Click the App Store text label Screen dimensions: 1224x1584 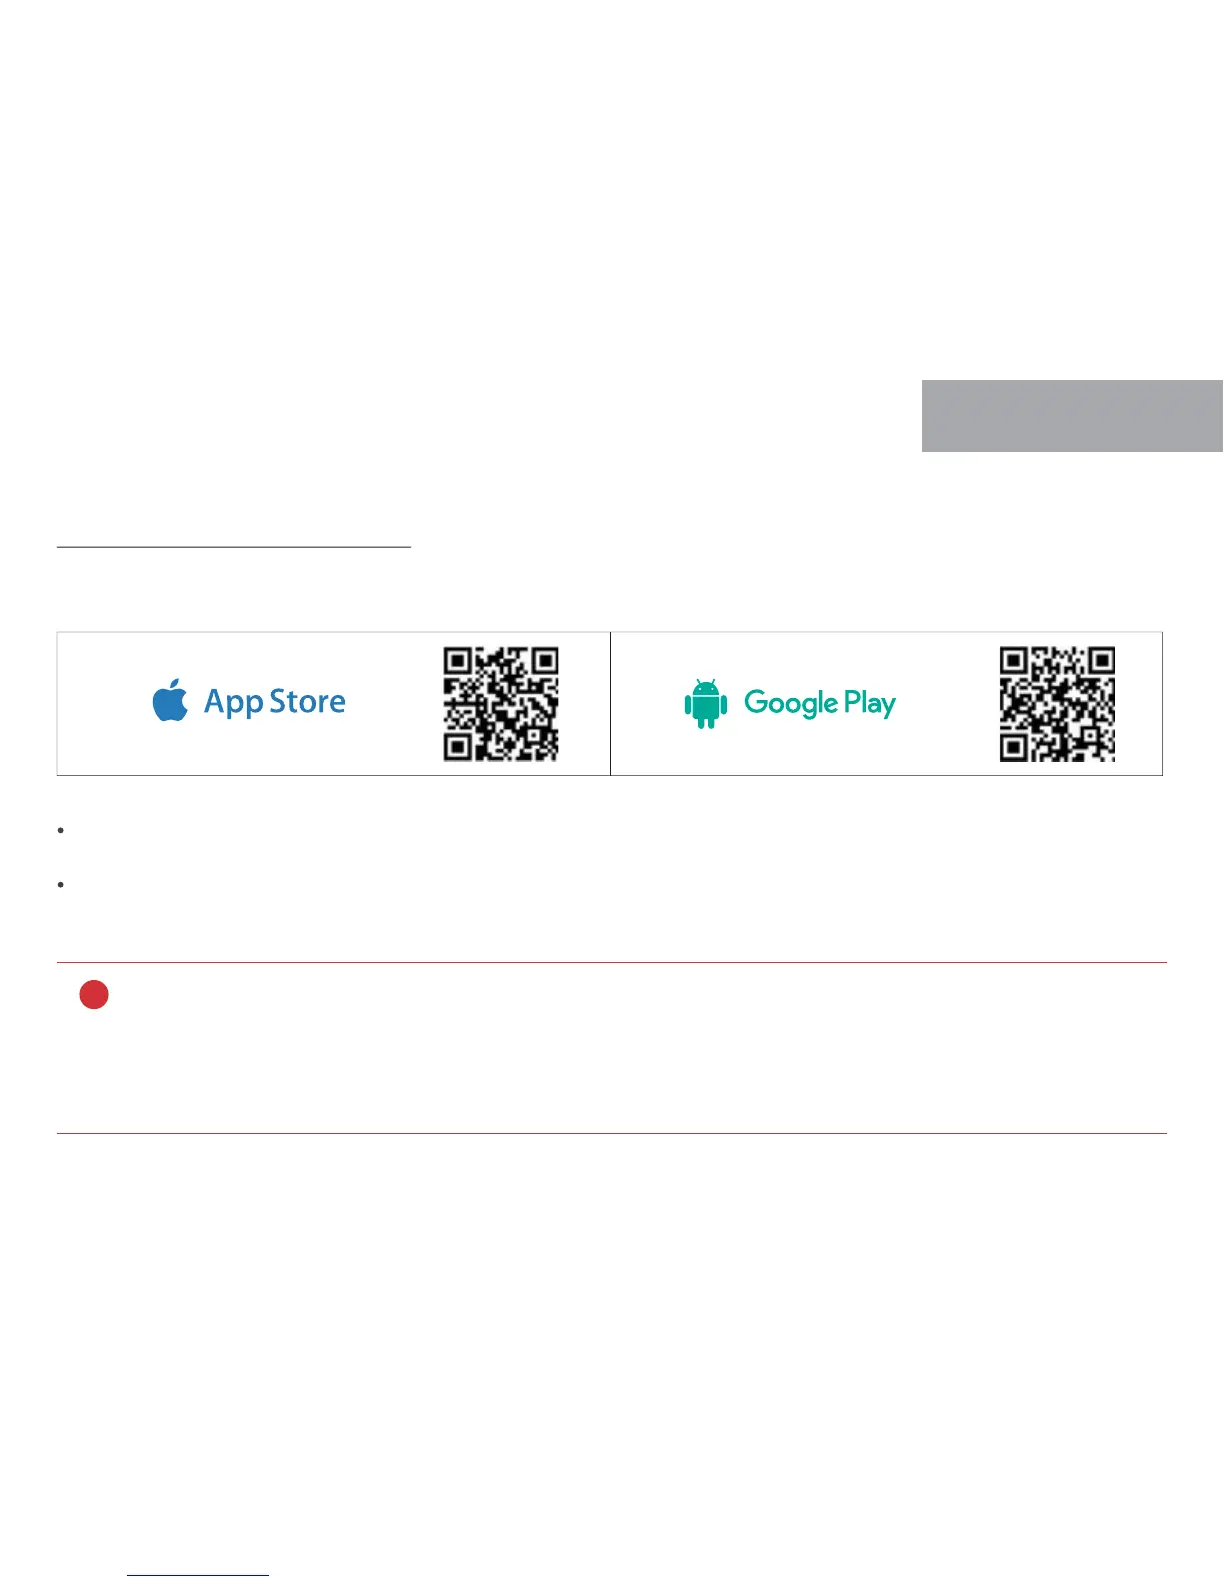coord(275,702)
